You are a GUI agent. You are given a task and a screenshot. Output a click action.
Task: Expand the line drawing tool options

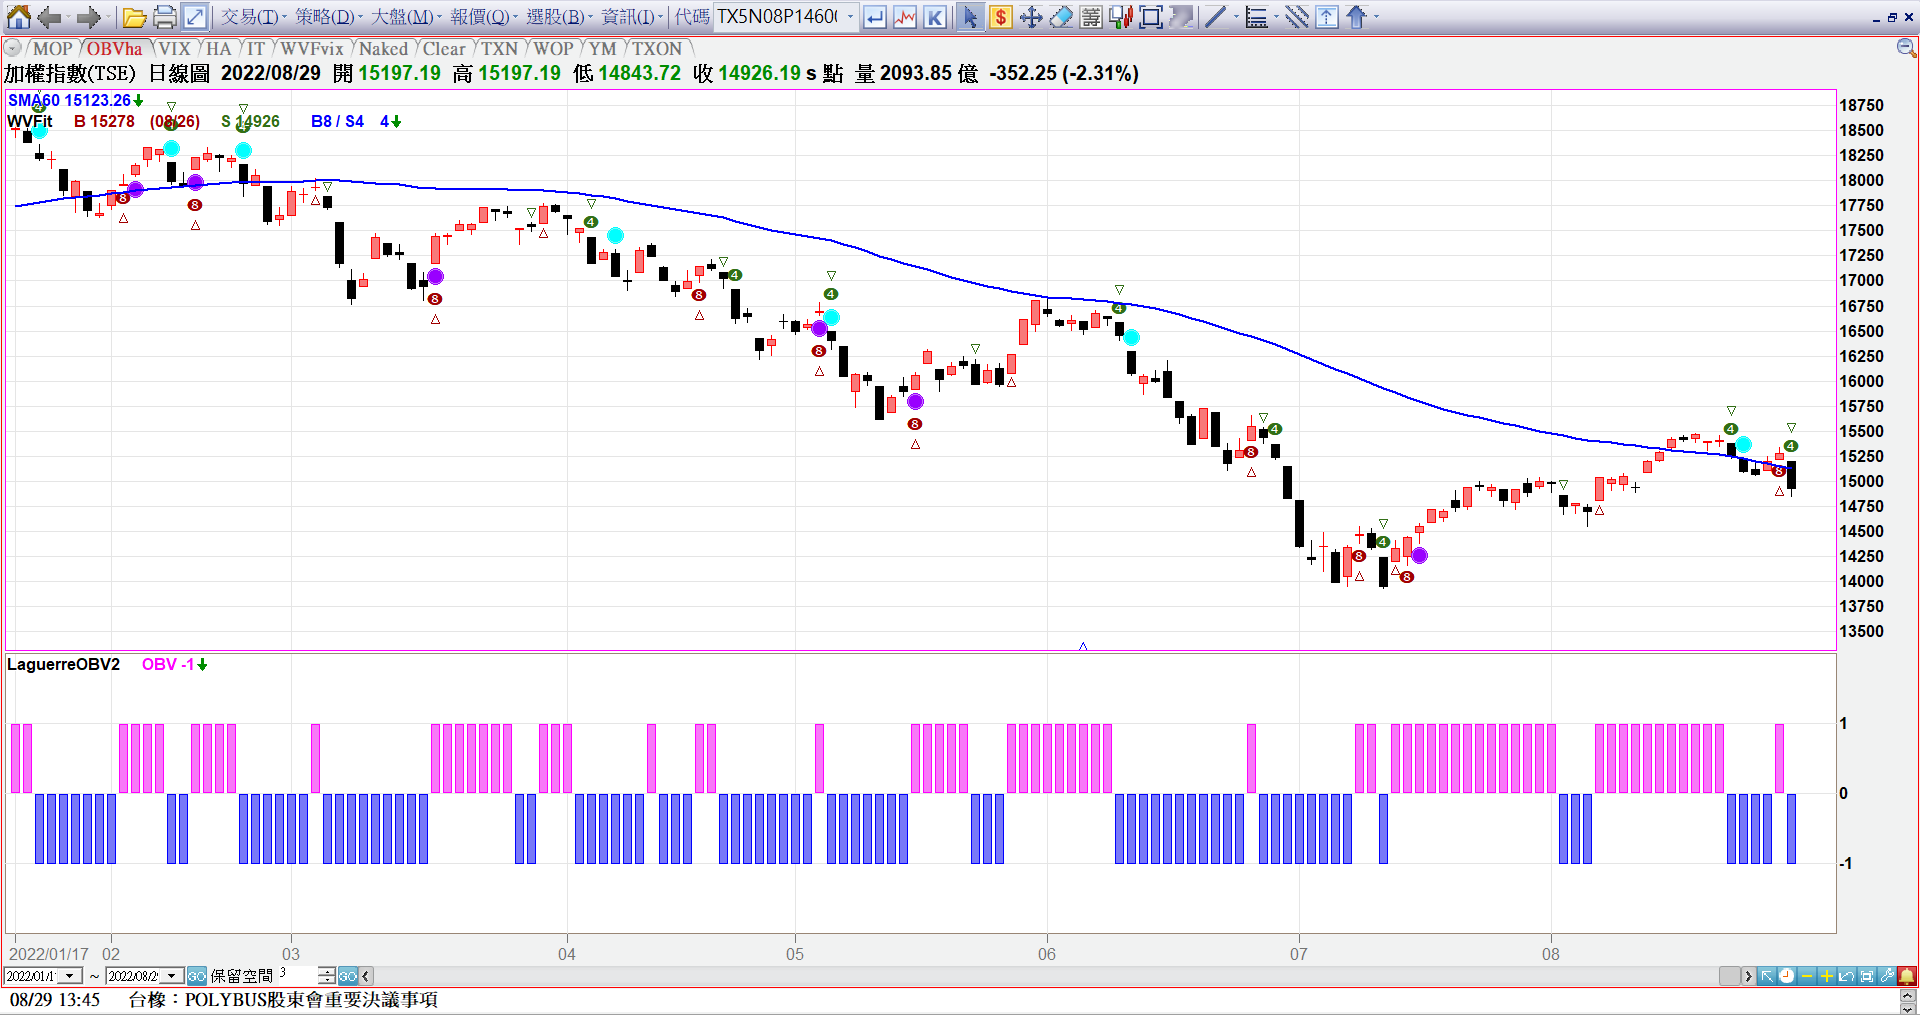pos(1236,17)
